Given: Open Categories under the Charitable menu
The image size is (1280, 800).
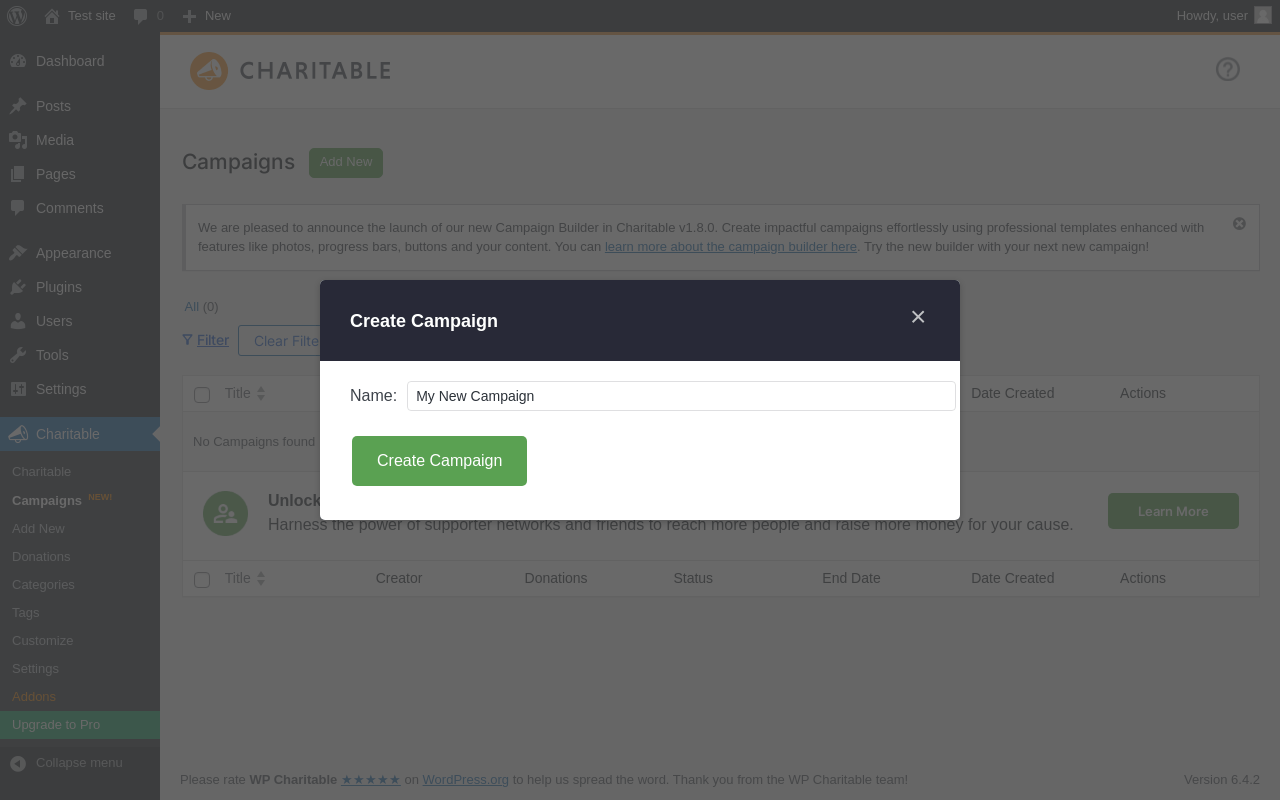Looking at the screenshot, I should (43, 584).
